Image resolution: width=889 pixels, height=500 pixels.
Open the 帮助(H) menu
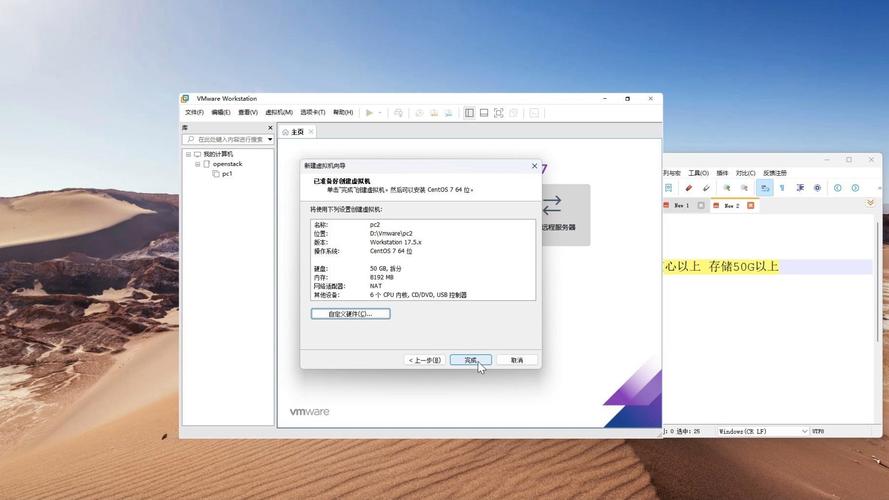tap(343, 112)
